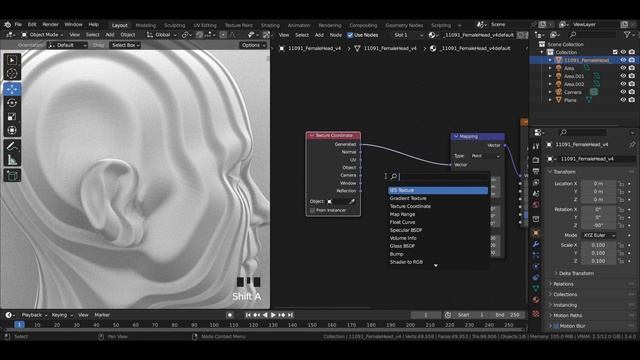Image resolution: width=640 pixels, height=360 pixels.
Task: Choose Gradient Texture from search results
Action: point(438,198)
